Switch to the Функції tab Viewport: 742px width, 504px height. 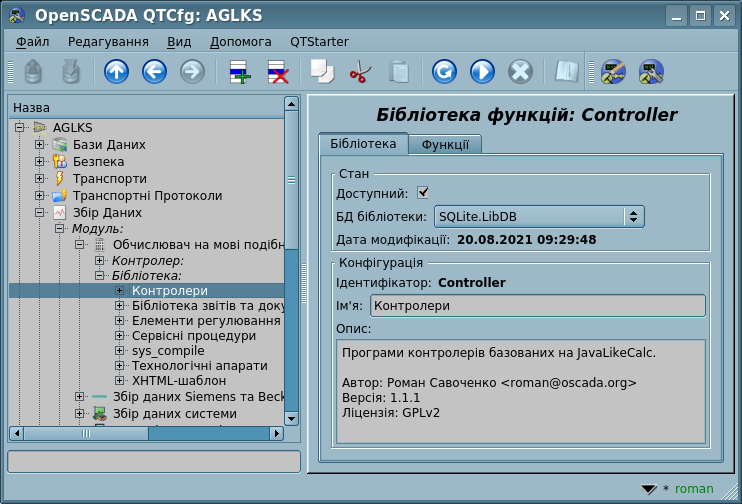[445, 145]
